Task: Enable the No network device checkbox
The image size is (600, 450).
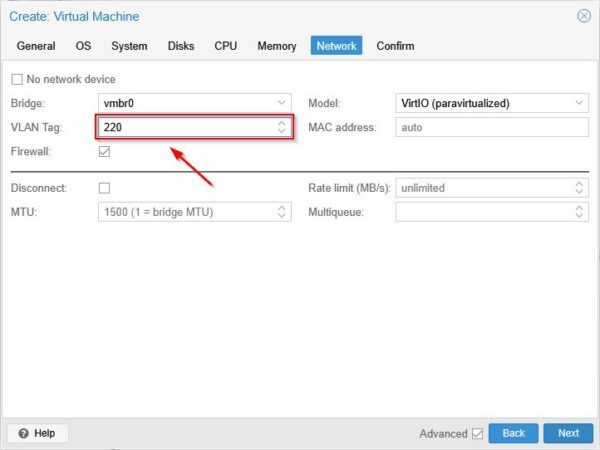Action: pyautogui.click(x=17, y=80)
